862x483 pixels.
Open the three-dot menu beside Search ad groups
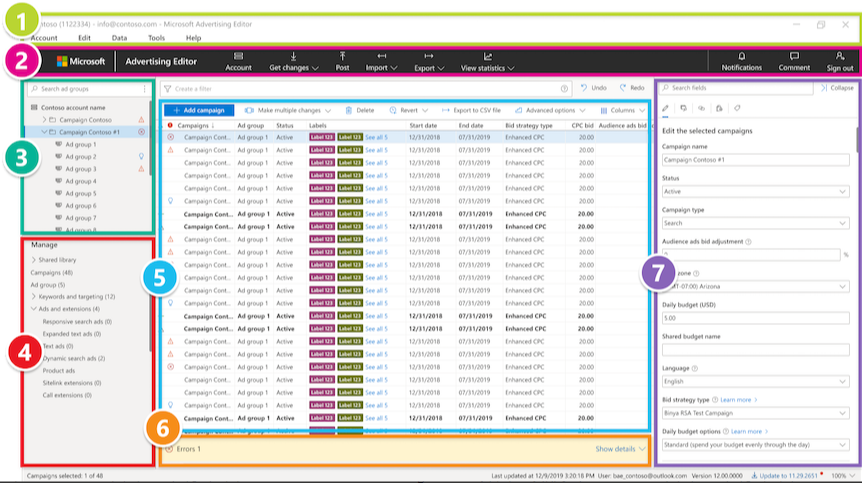145,88
